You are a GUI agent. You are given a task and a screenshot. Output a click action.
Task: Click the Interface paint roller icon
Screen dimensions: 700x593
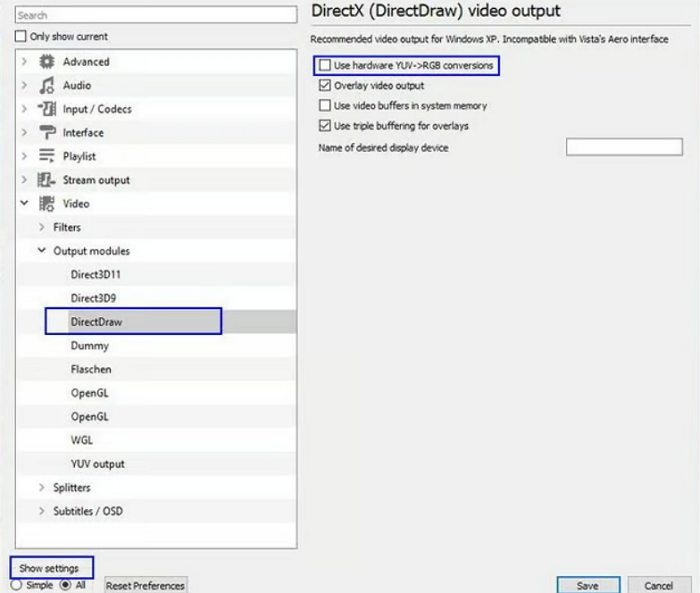pos(47,133)
